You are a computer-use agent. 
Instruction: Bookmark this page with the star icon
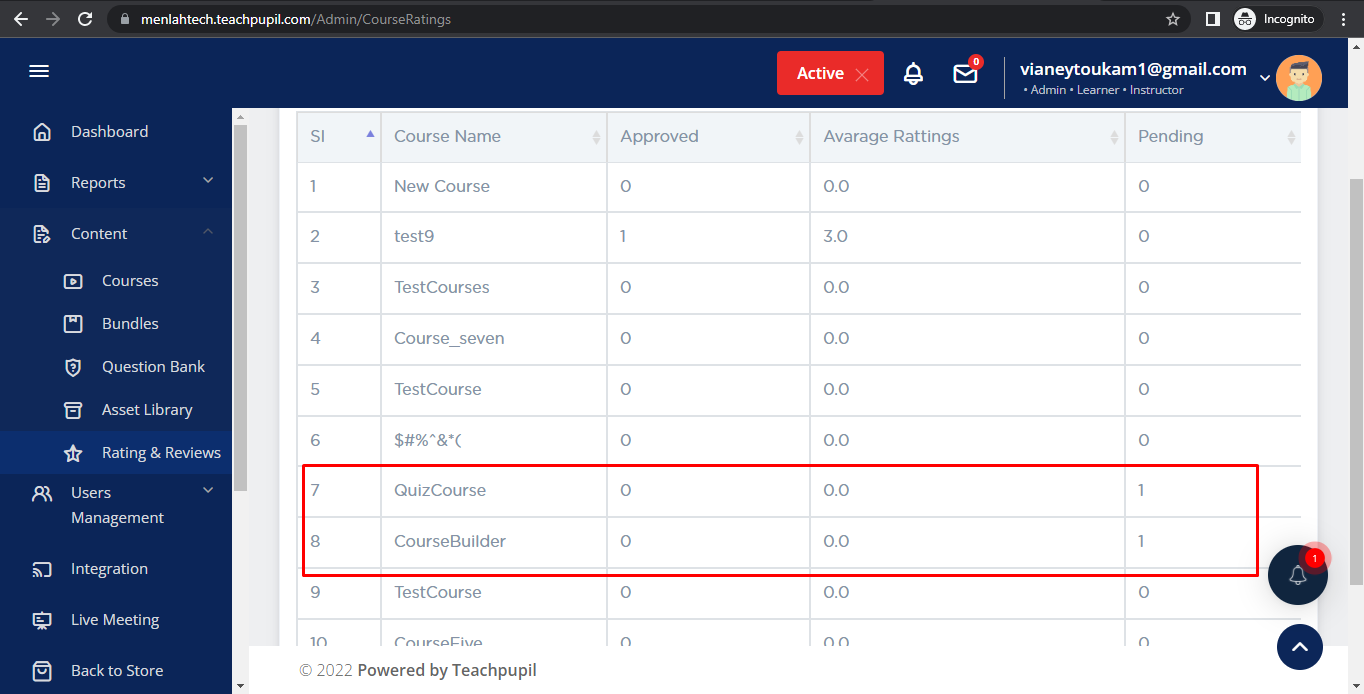(1173, 19)
